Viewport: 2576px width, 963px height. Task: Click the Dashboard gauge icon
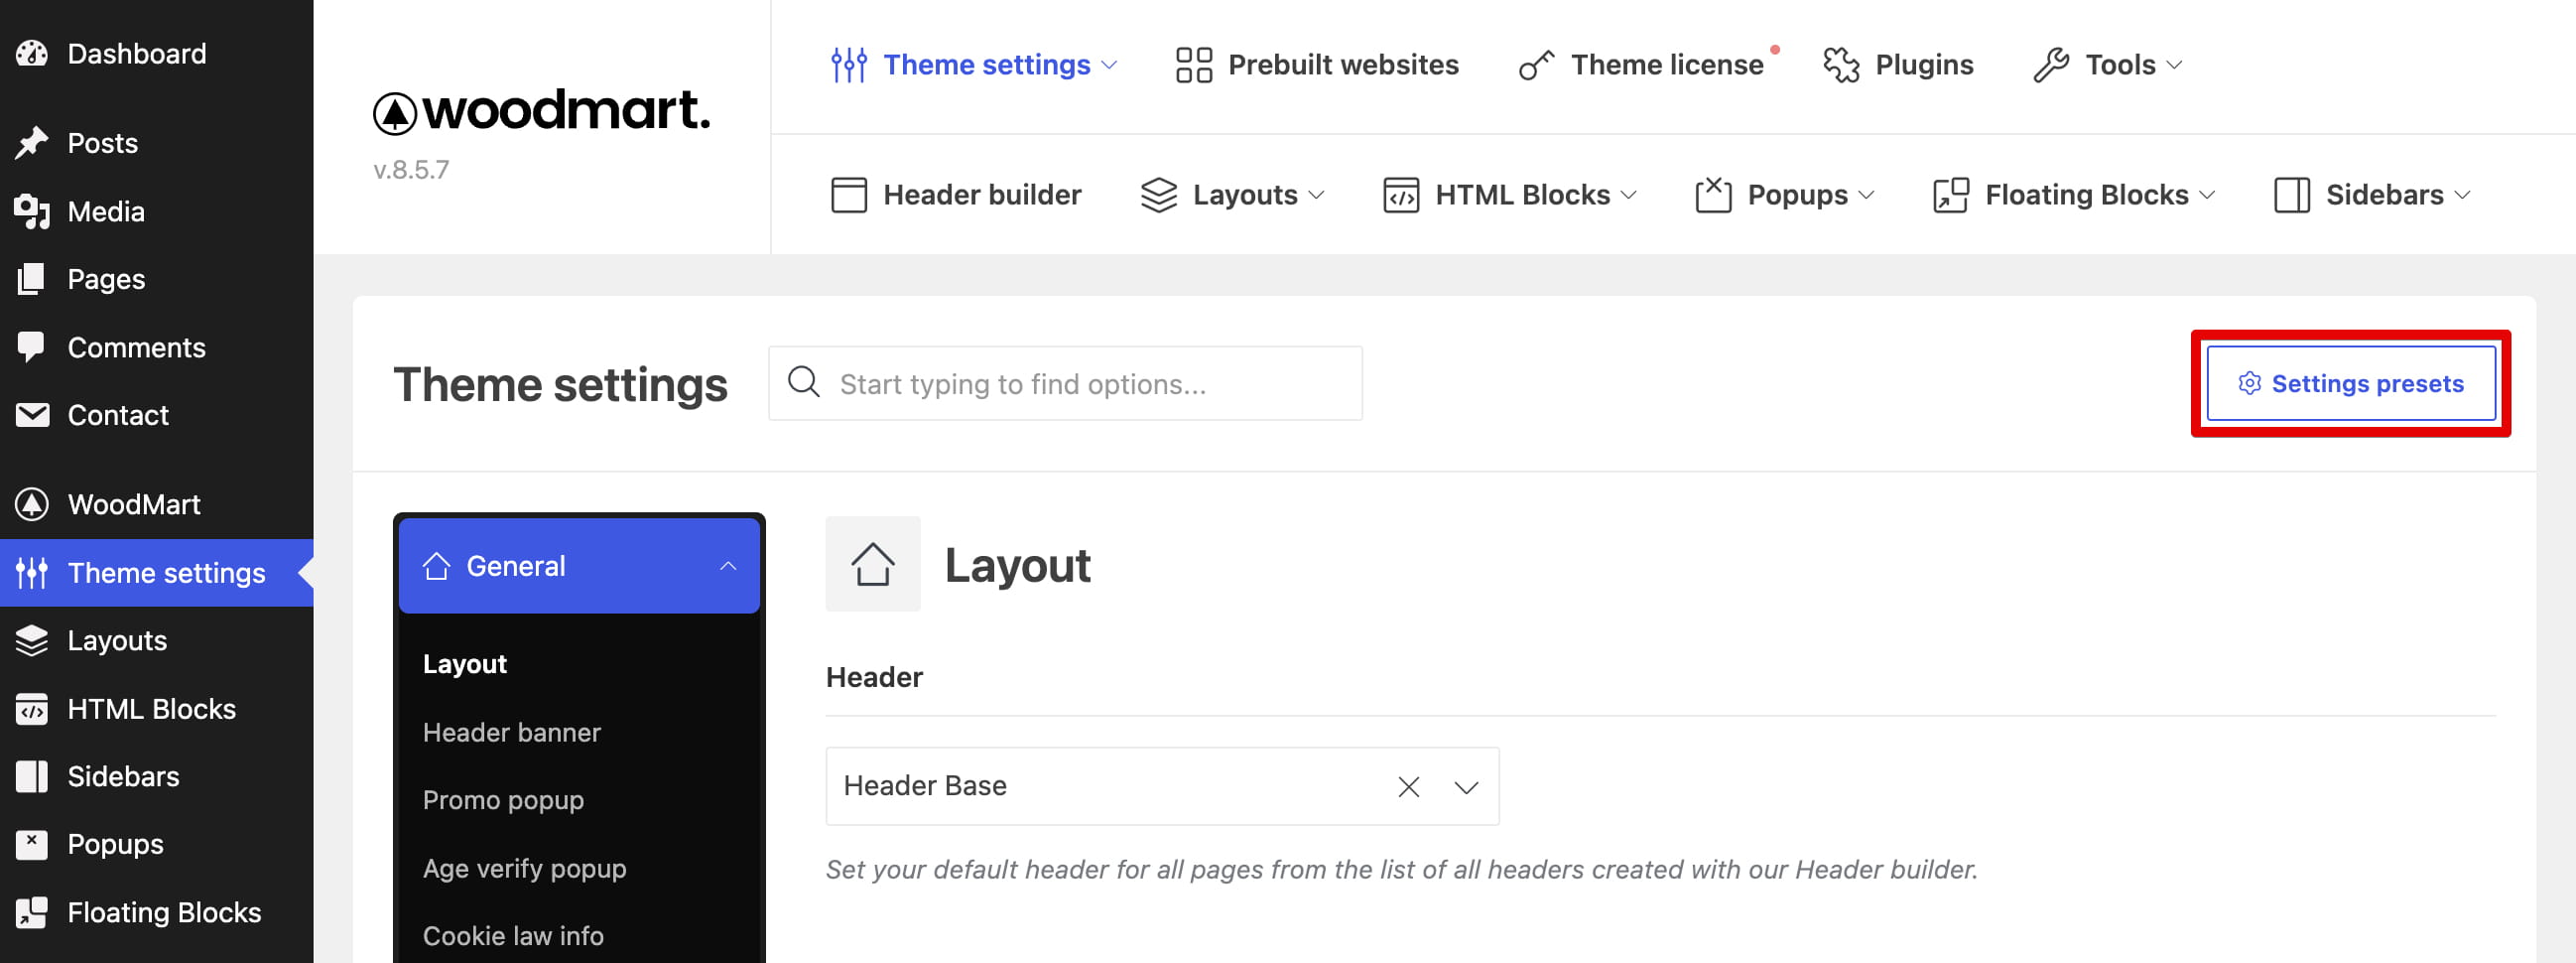pyautogui.click(x=32, y=53)
